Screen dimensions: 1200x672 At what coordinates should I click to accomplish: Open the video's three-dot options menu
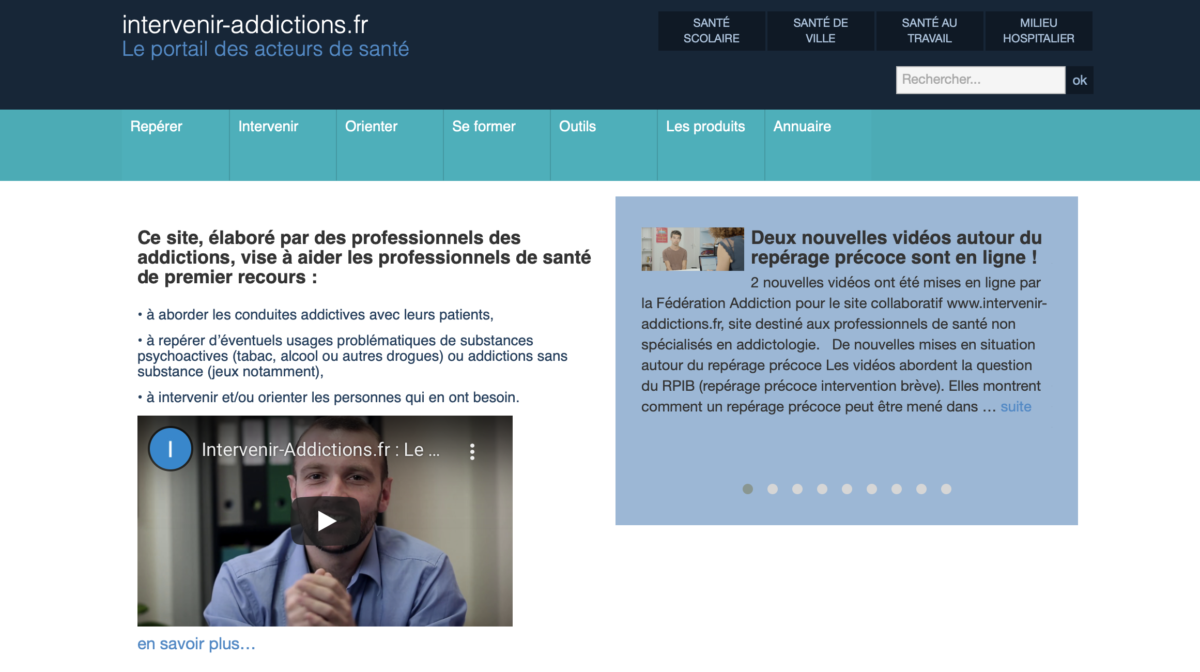(473, 451)
